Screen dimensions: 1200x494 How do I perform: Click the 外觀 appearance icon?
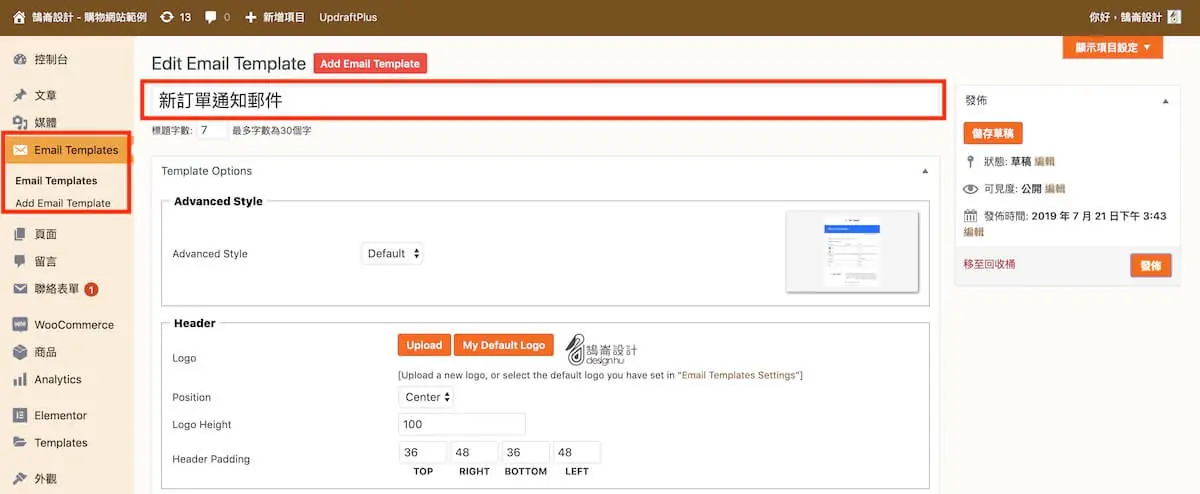point(20,478)
